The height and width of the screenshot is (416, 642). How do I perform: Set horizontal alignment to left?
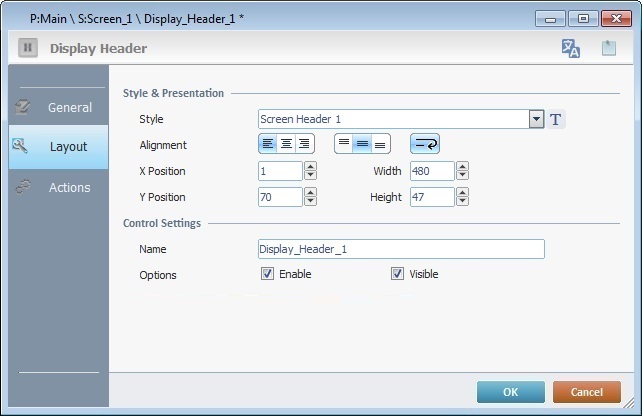click(x=268, y=145)
